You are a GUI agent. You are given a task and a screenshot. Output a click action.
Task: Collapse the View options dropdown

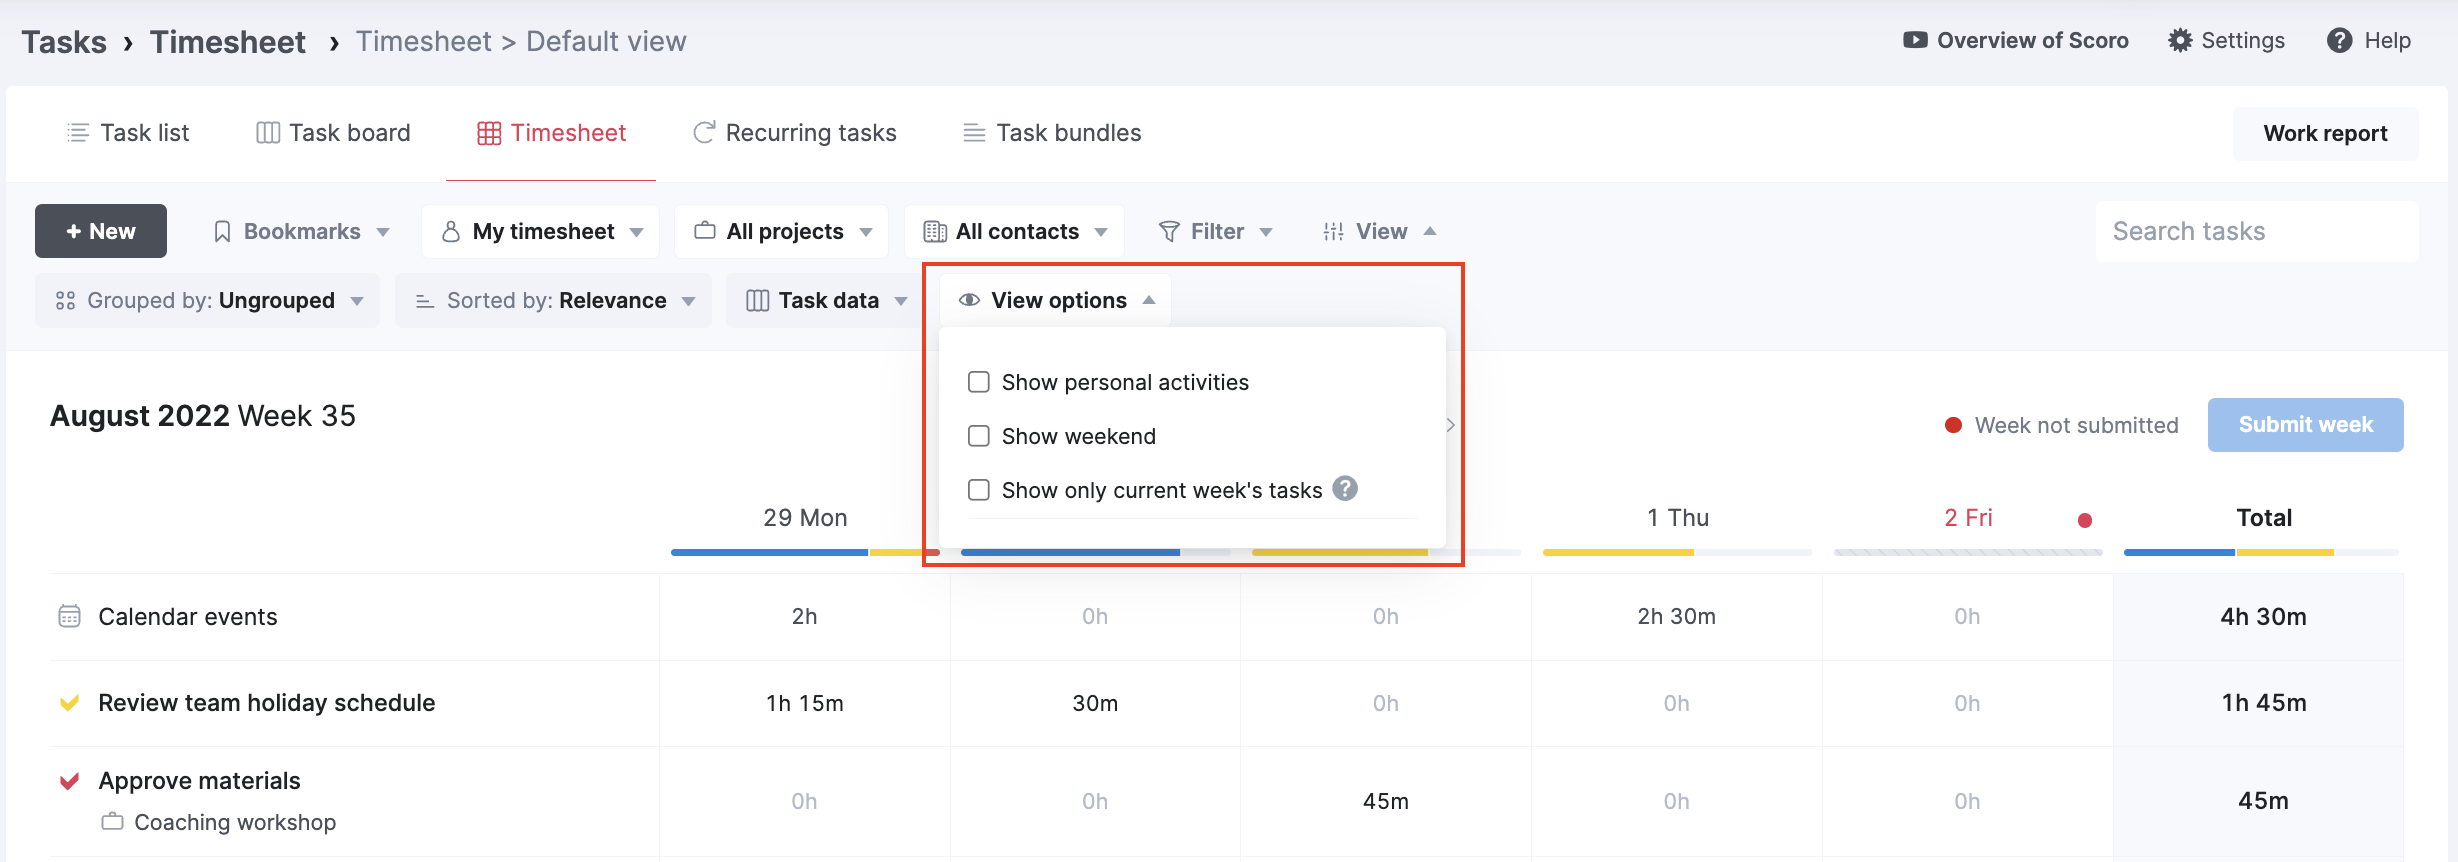pos(1056,300)
